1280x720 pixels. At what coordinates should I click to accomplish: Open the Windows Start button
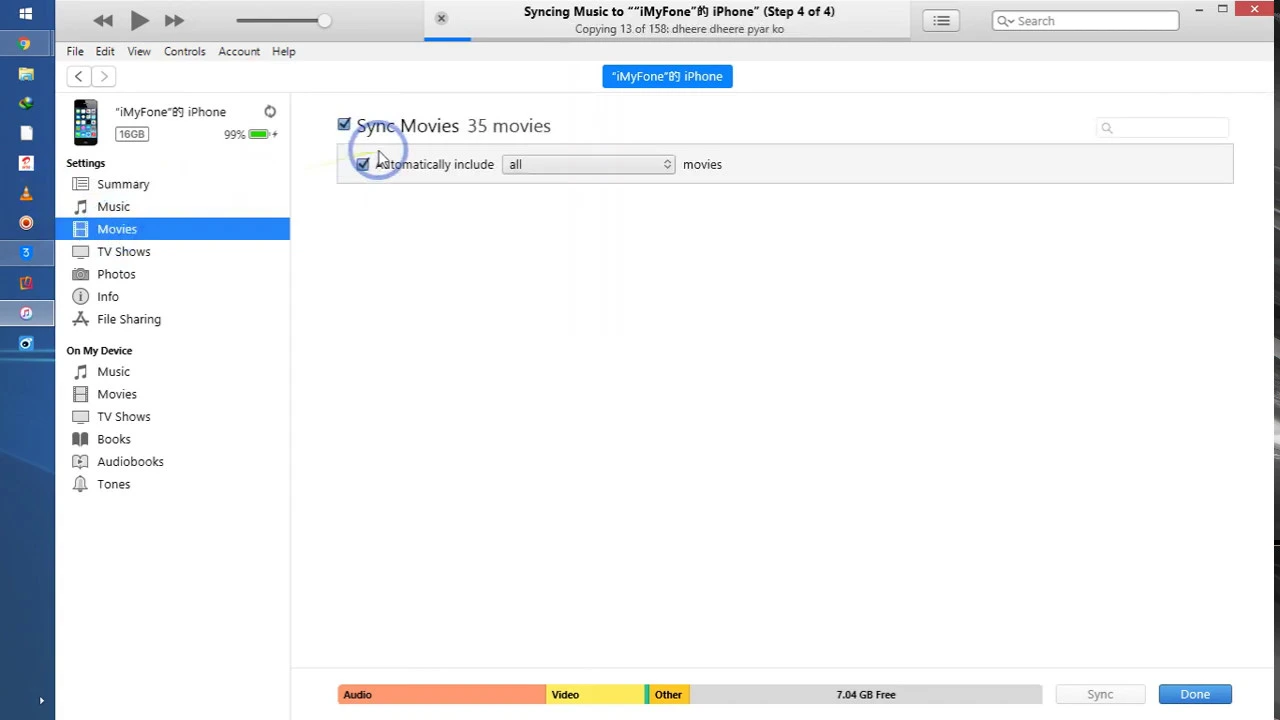(26, 14)
